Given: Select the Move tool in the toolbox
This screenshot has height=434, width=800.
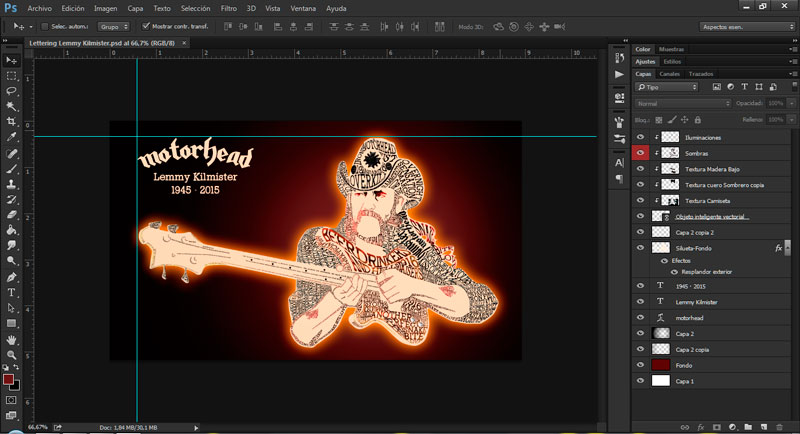Looking at the screenshot, I should (x=11, y=60).
